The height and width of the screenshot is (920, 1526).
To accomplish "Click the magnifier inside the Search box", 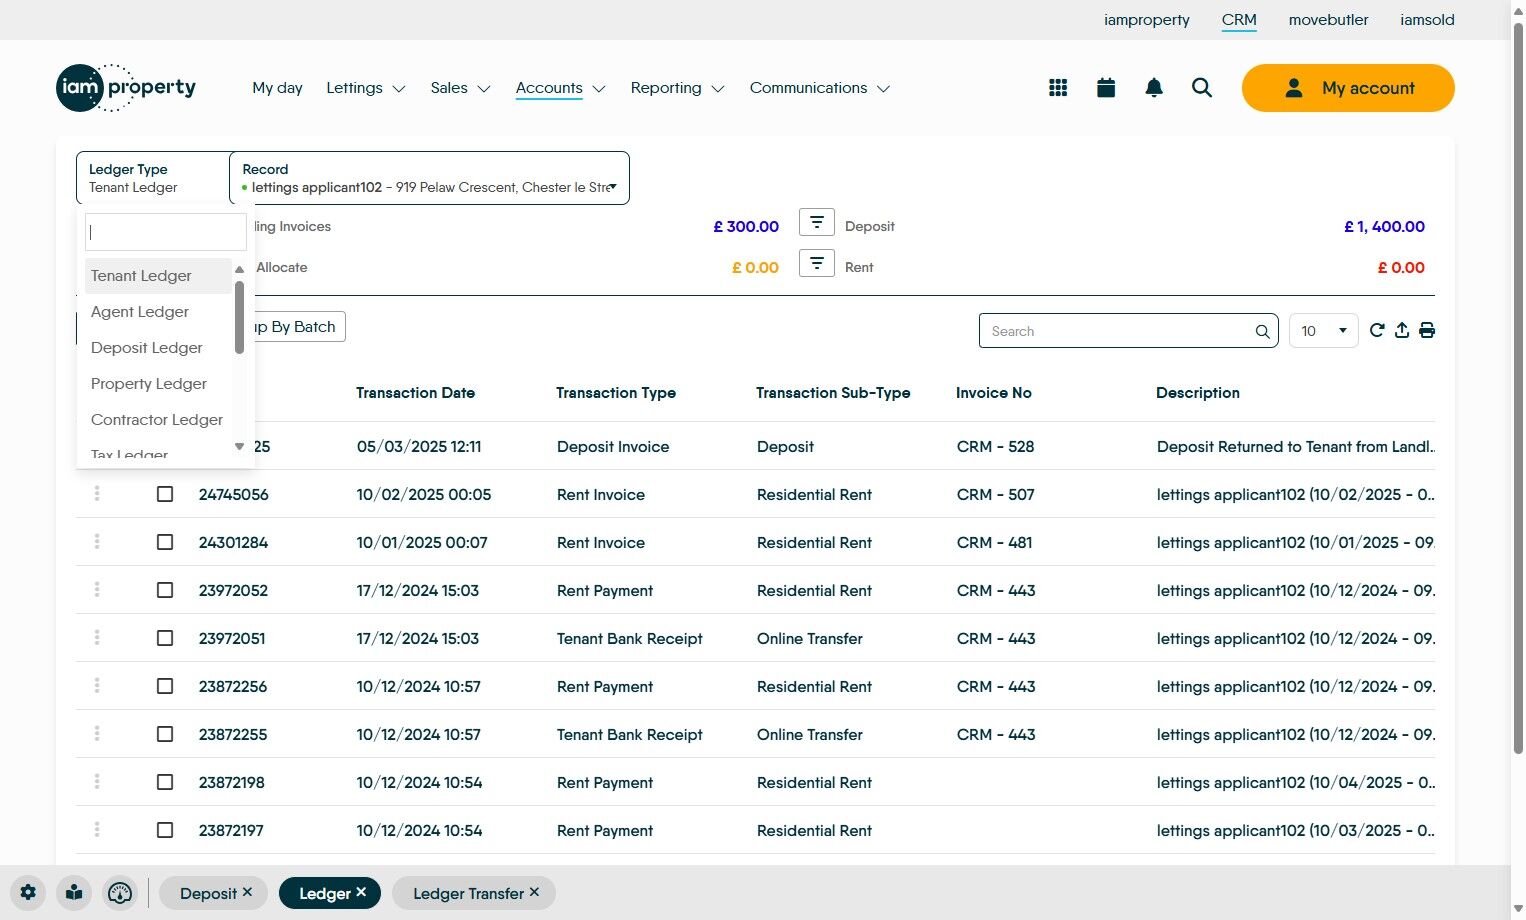I will [1263, 331].
